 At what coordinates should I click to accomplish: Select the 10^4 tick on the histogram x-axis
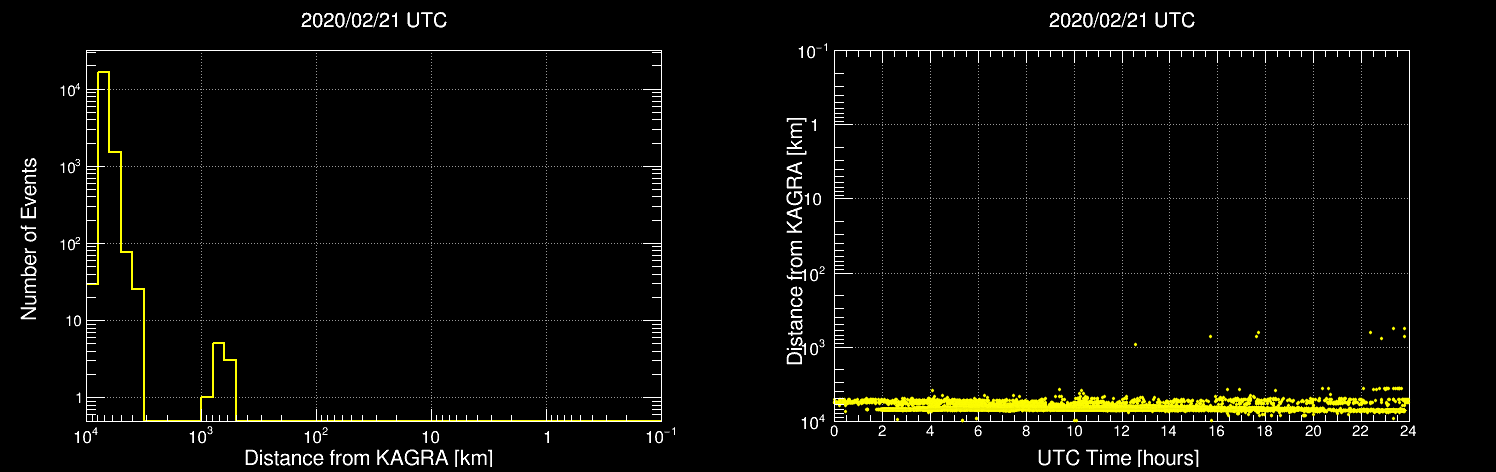point(86,436)
